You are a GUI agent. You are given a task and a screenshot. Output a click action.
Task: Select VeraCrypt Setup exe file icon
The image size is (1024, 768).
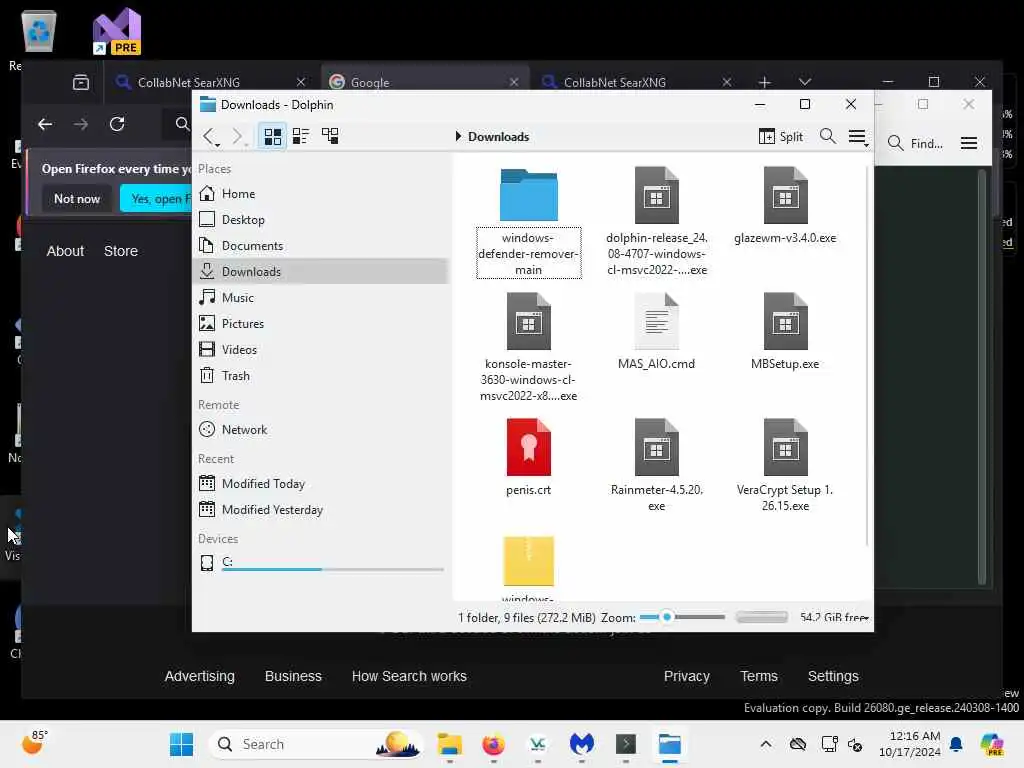click(785, 447)
